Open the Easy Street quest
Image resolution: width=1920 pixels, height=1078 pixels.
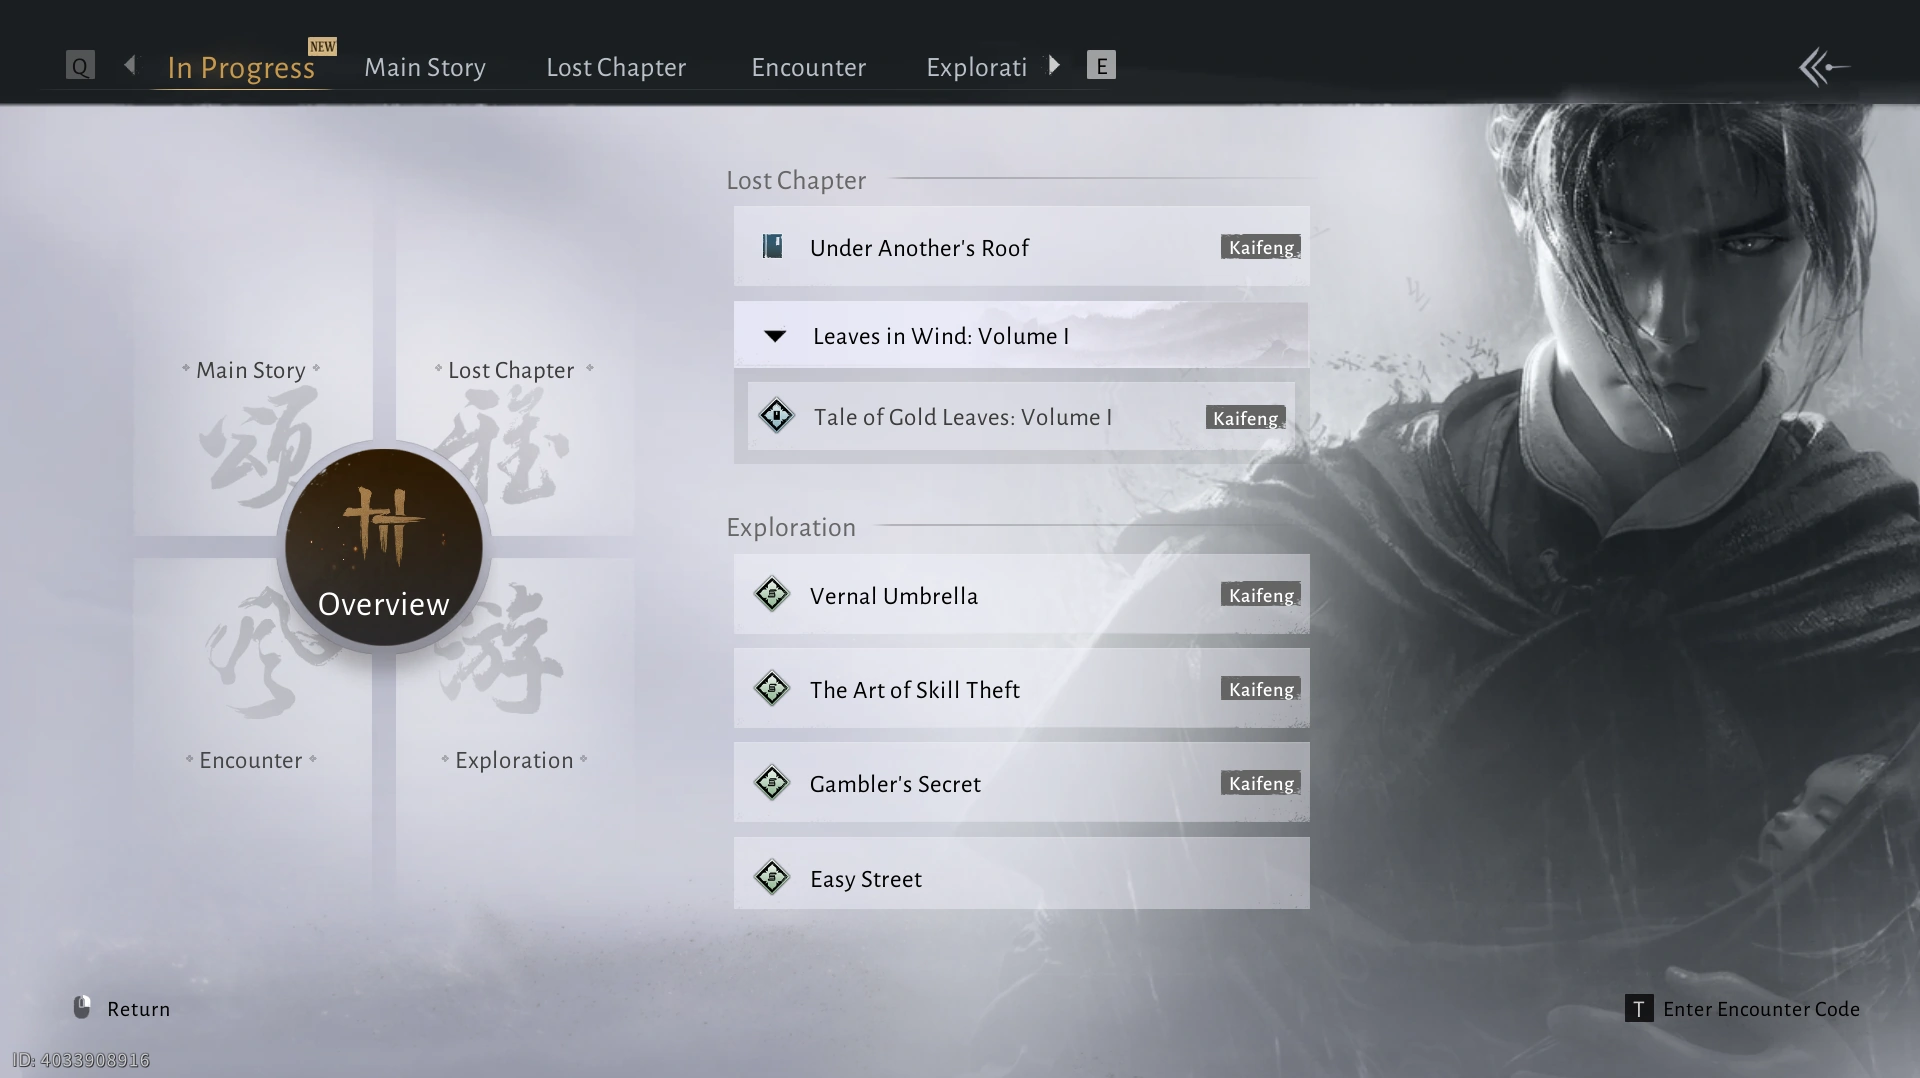click(1021, 873)
